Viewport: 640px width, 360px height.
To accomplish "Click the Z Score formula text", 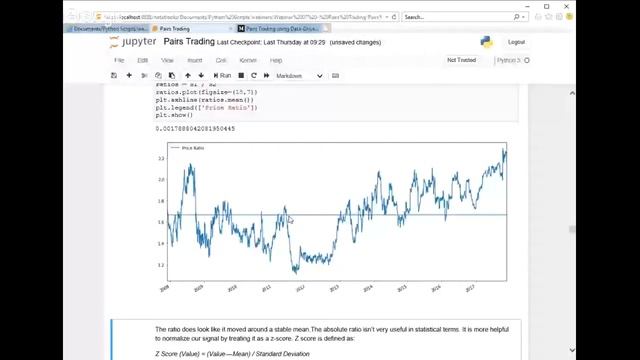I will click(232, 354).
